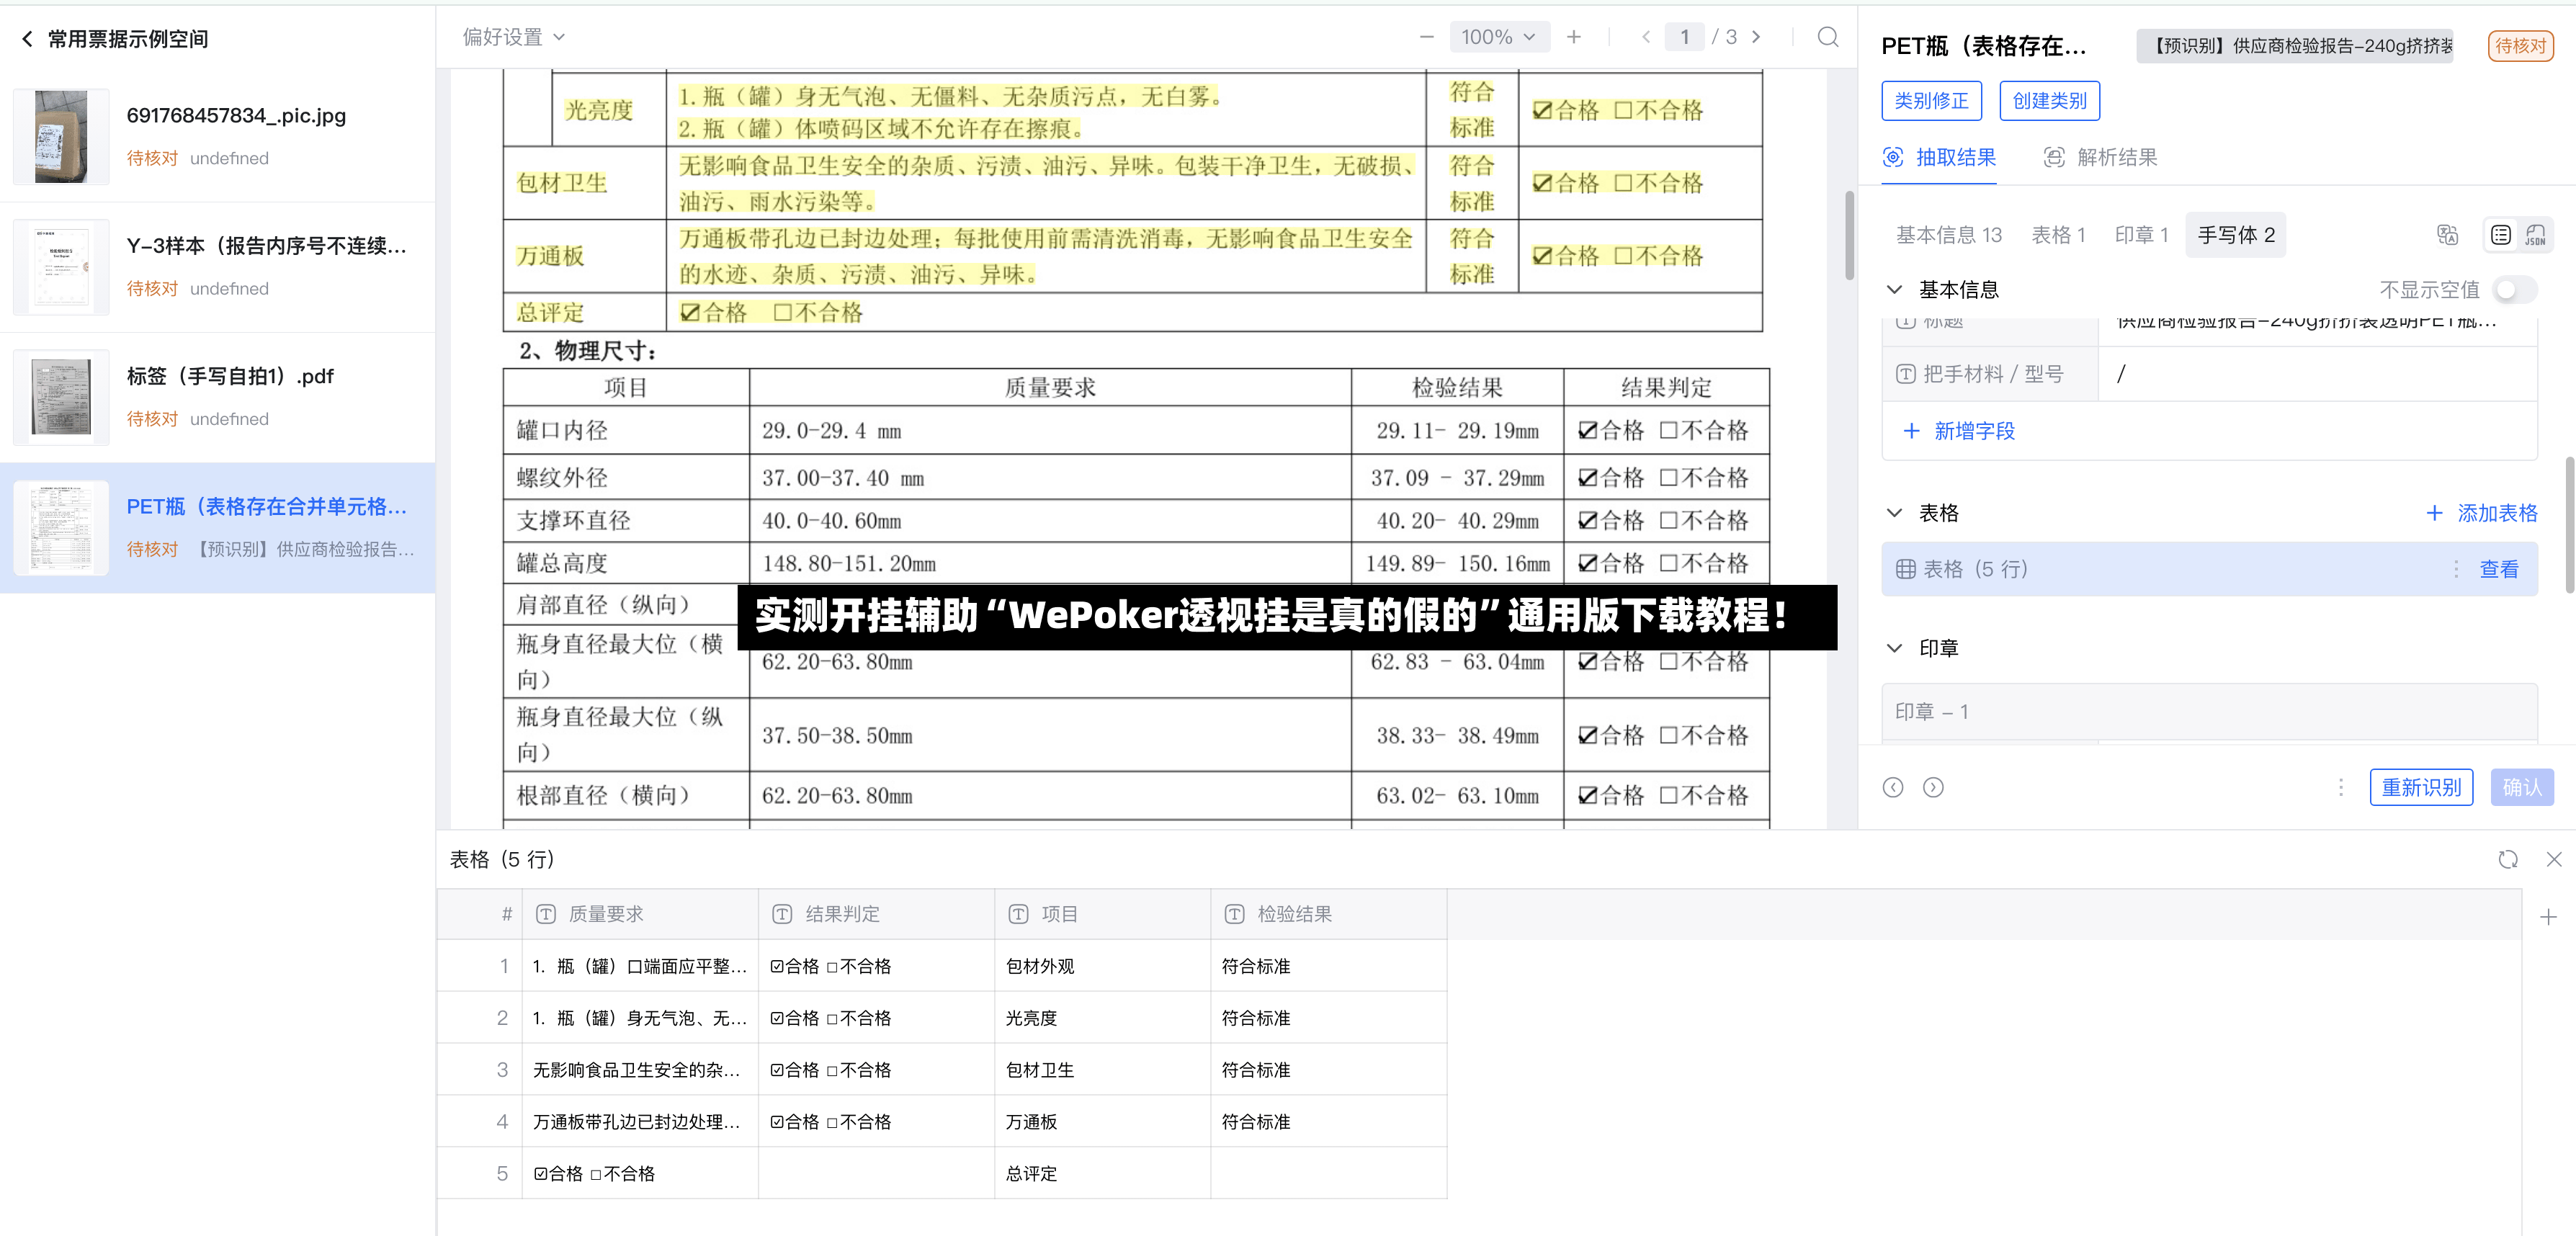2576x1236 pixels.
Task: Click 检验结果 column type icon
Action: pos(1234,914)
